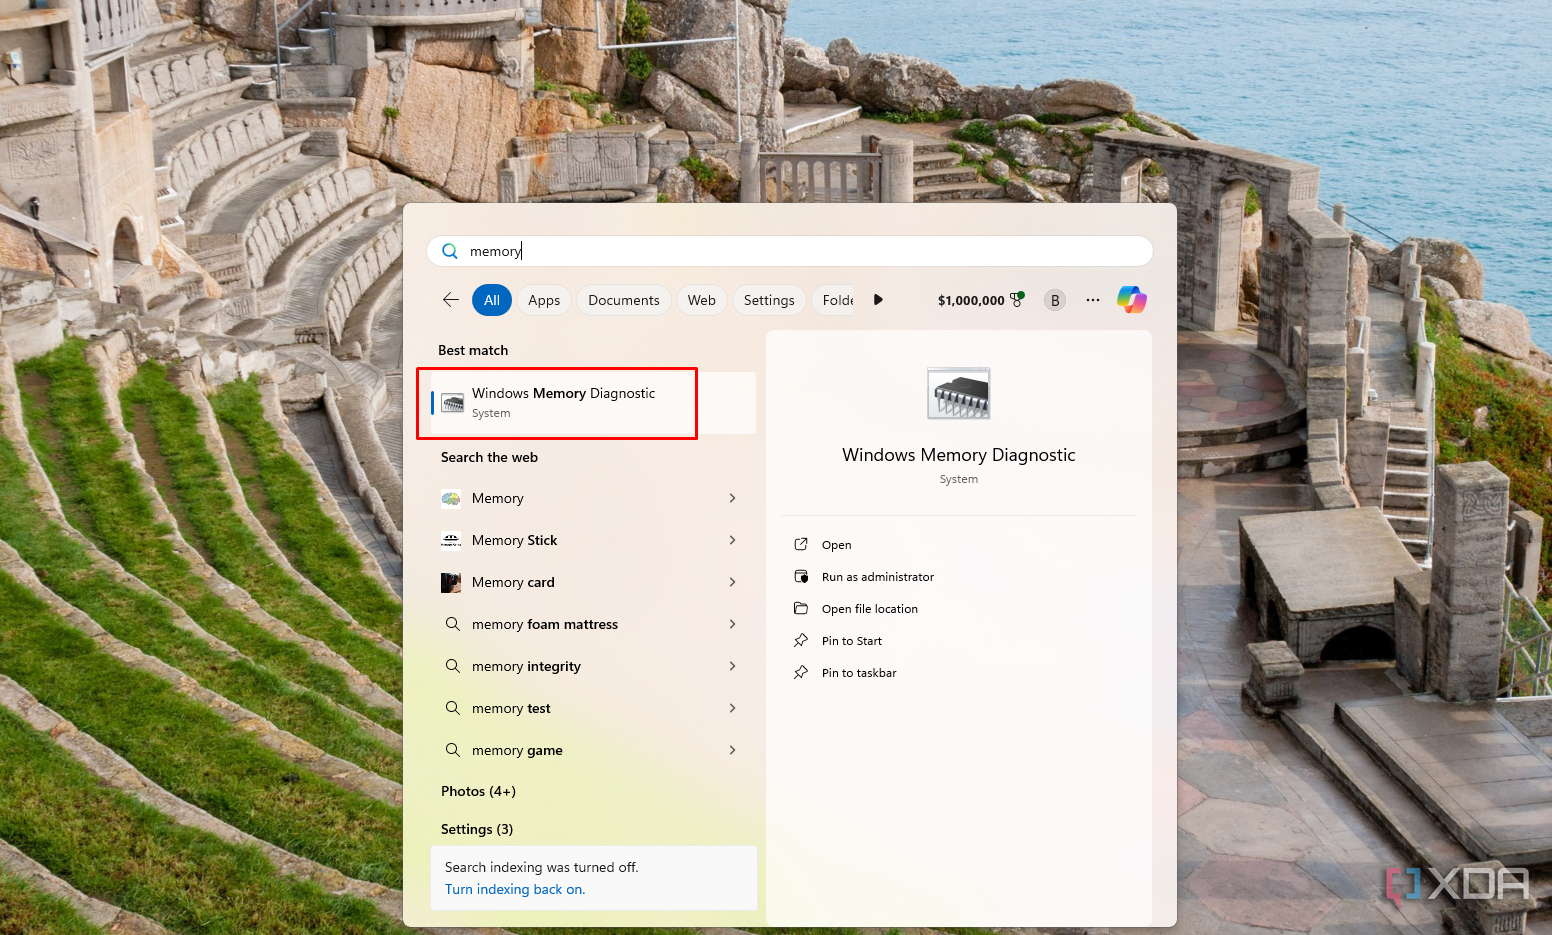Click the Run as administrator shield icon
Screen dimensions: 1552x935
pyautogui.click(x=801, y=576)
